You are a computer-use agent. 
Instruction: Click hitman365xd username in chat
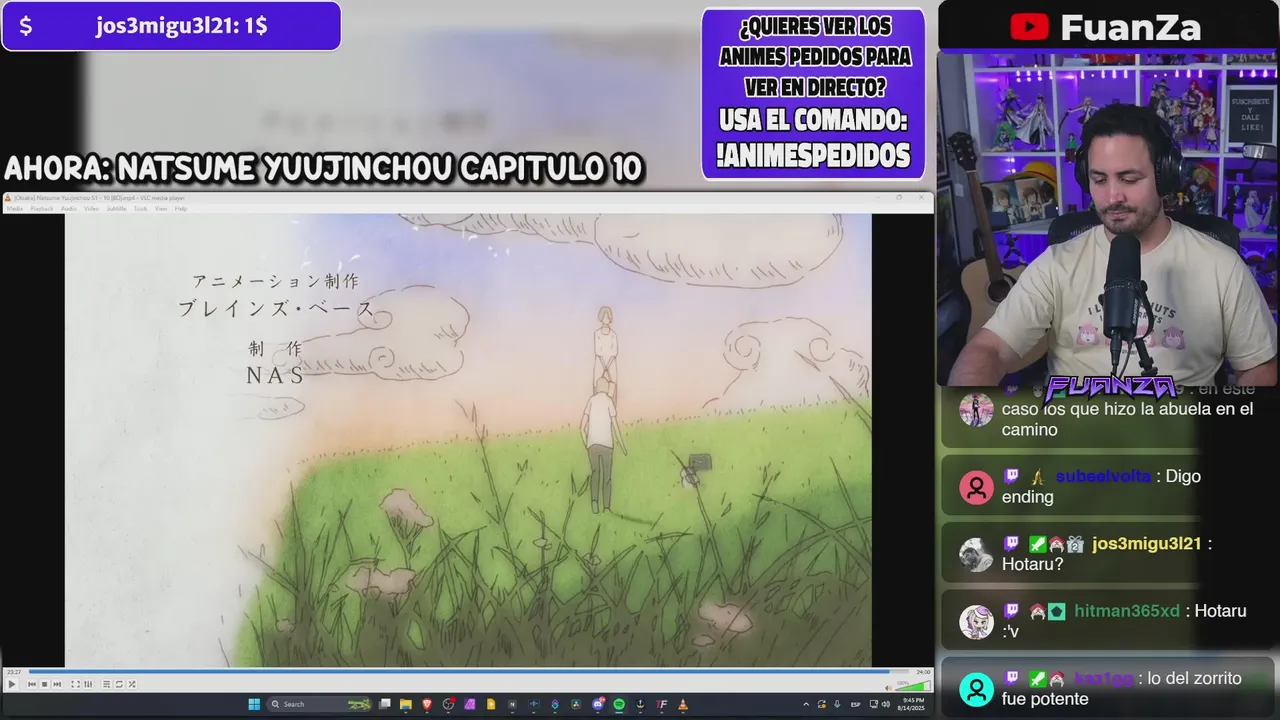pos(1127,611)
